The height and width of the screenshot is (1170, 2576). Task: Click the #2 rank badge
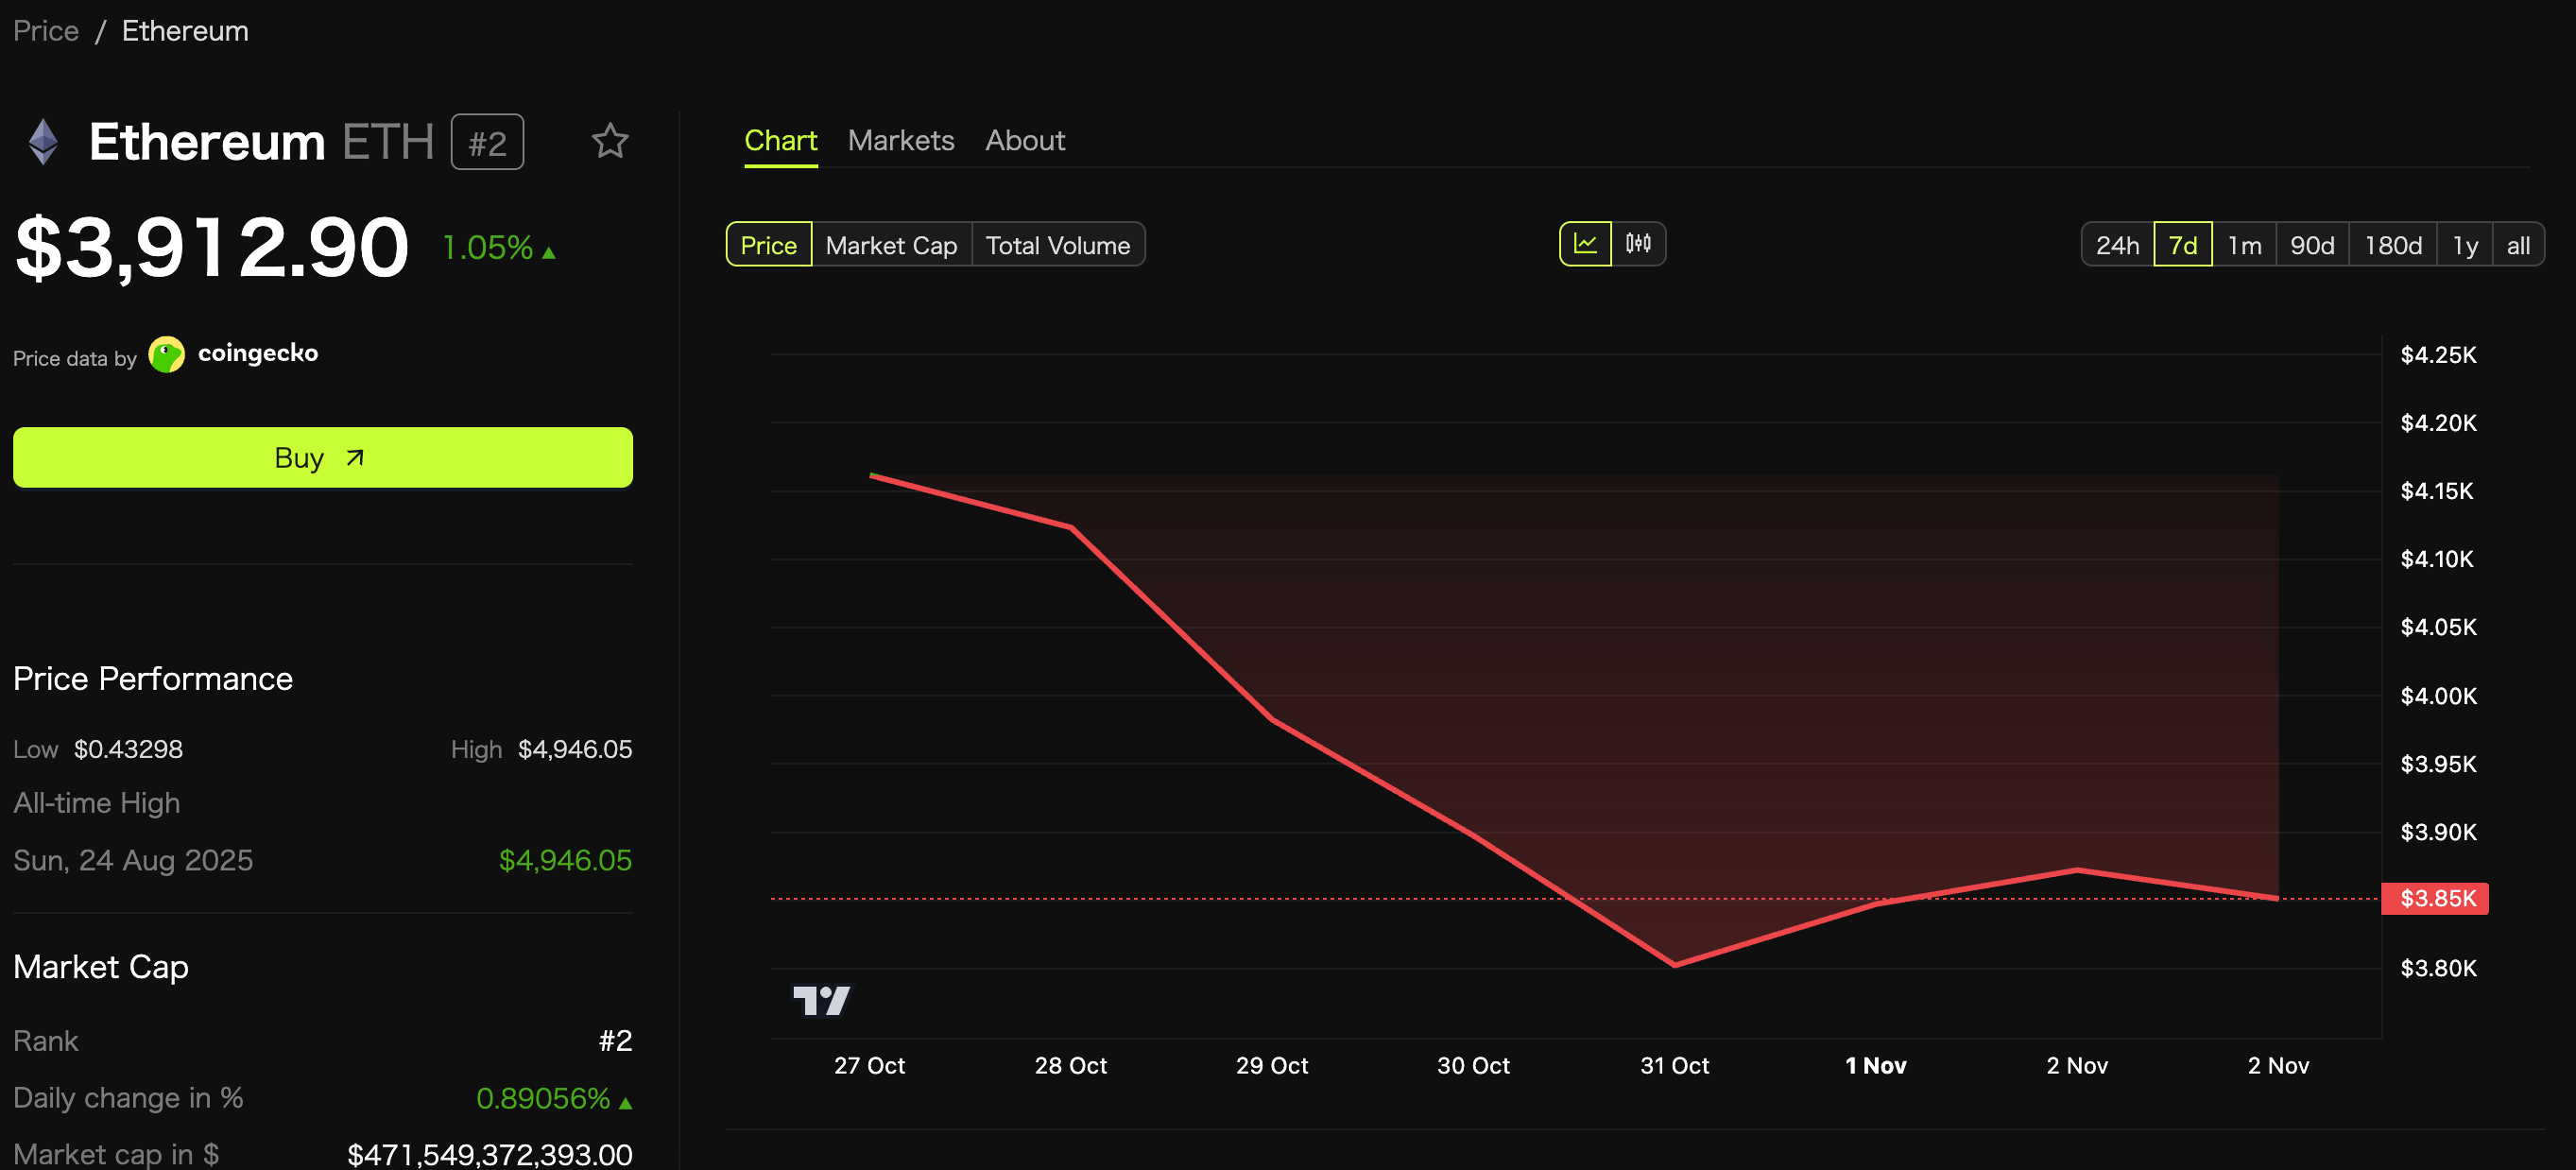tap(487, 143)
